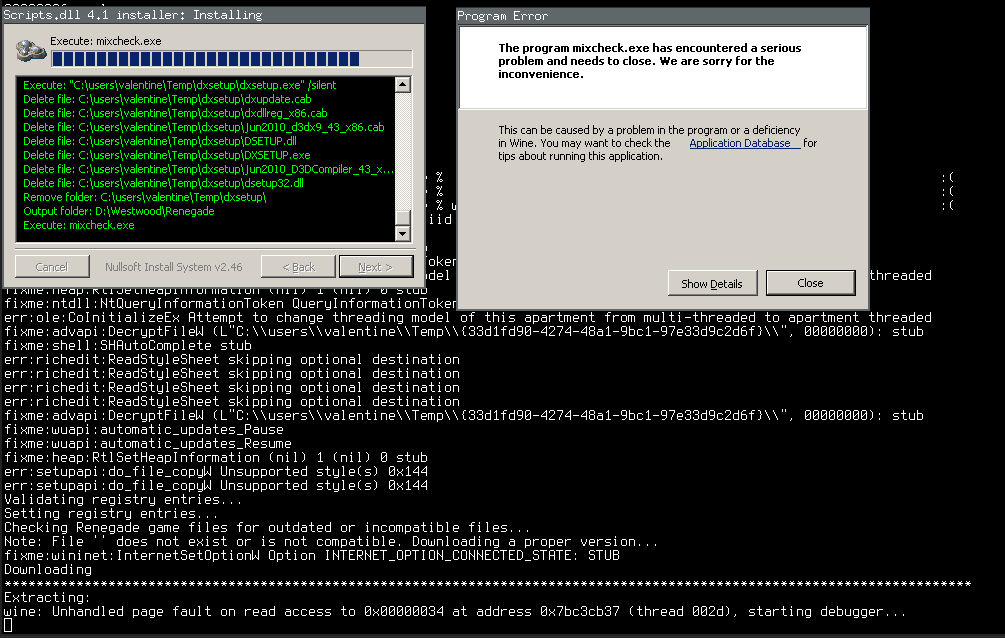The image size is (1005, 638).
Task: Click the installation progress bar
Action: click(231, 59)
